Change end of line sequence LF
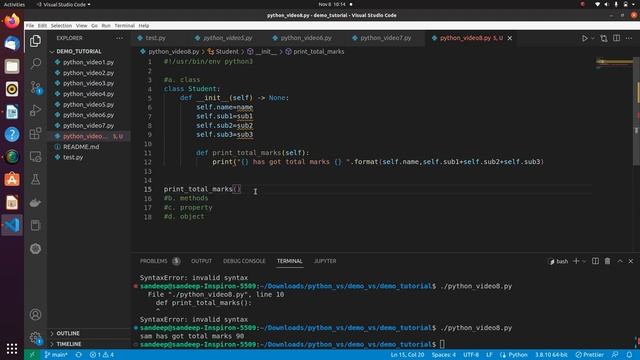The height and width of the screenshot is (360, 640). pos(489,355)
